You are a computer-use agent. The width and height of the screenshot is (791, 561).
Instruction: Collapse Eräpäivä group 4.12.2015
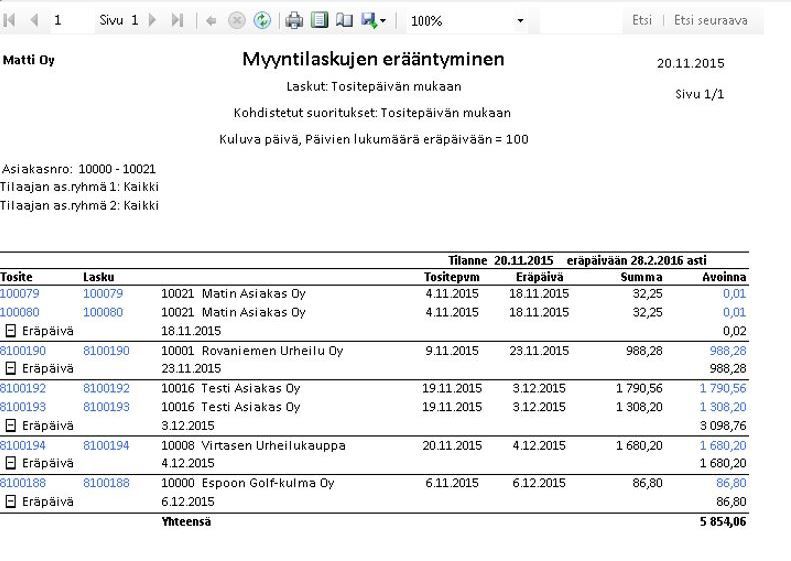(11, 463)
